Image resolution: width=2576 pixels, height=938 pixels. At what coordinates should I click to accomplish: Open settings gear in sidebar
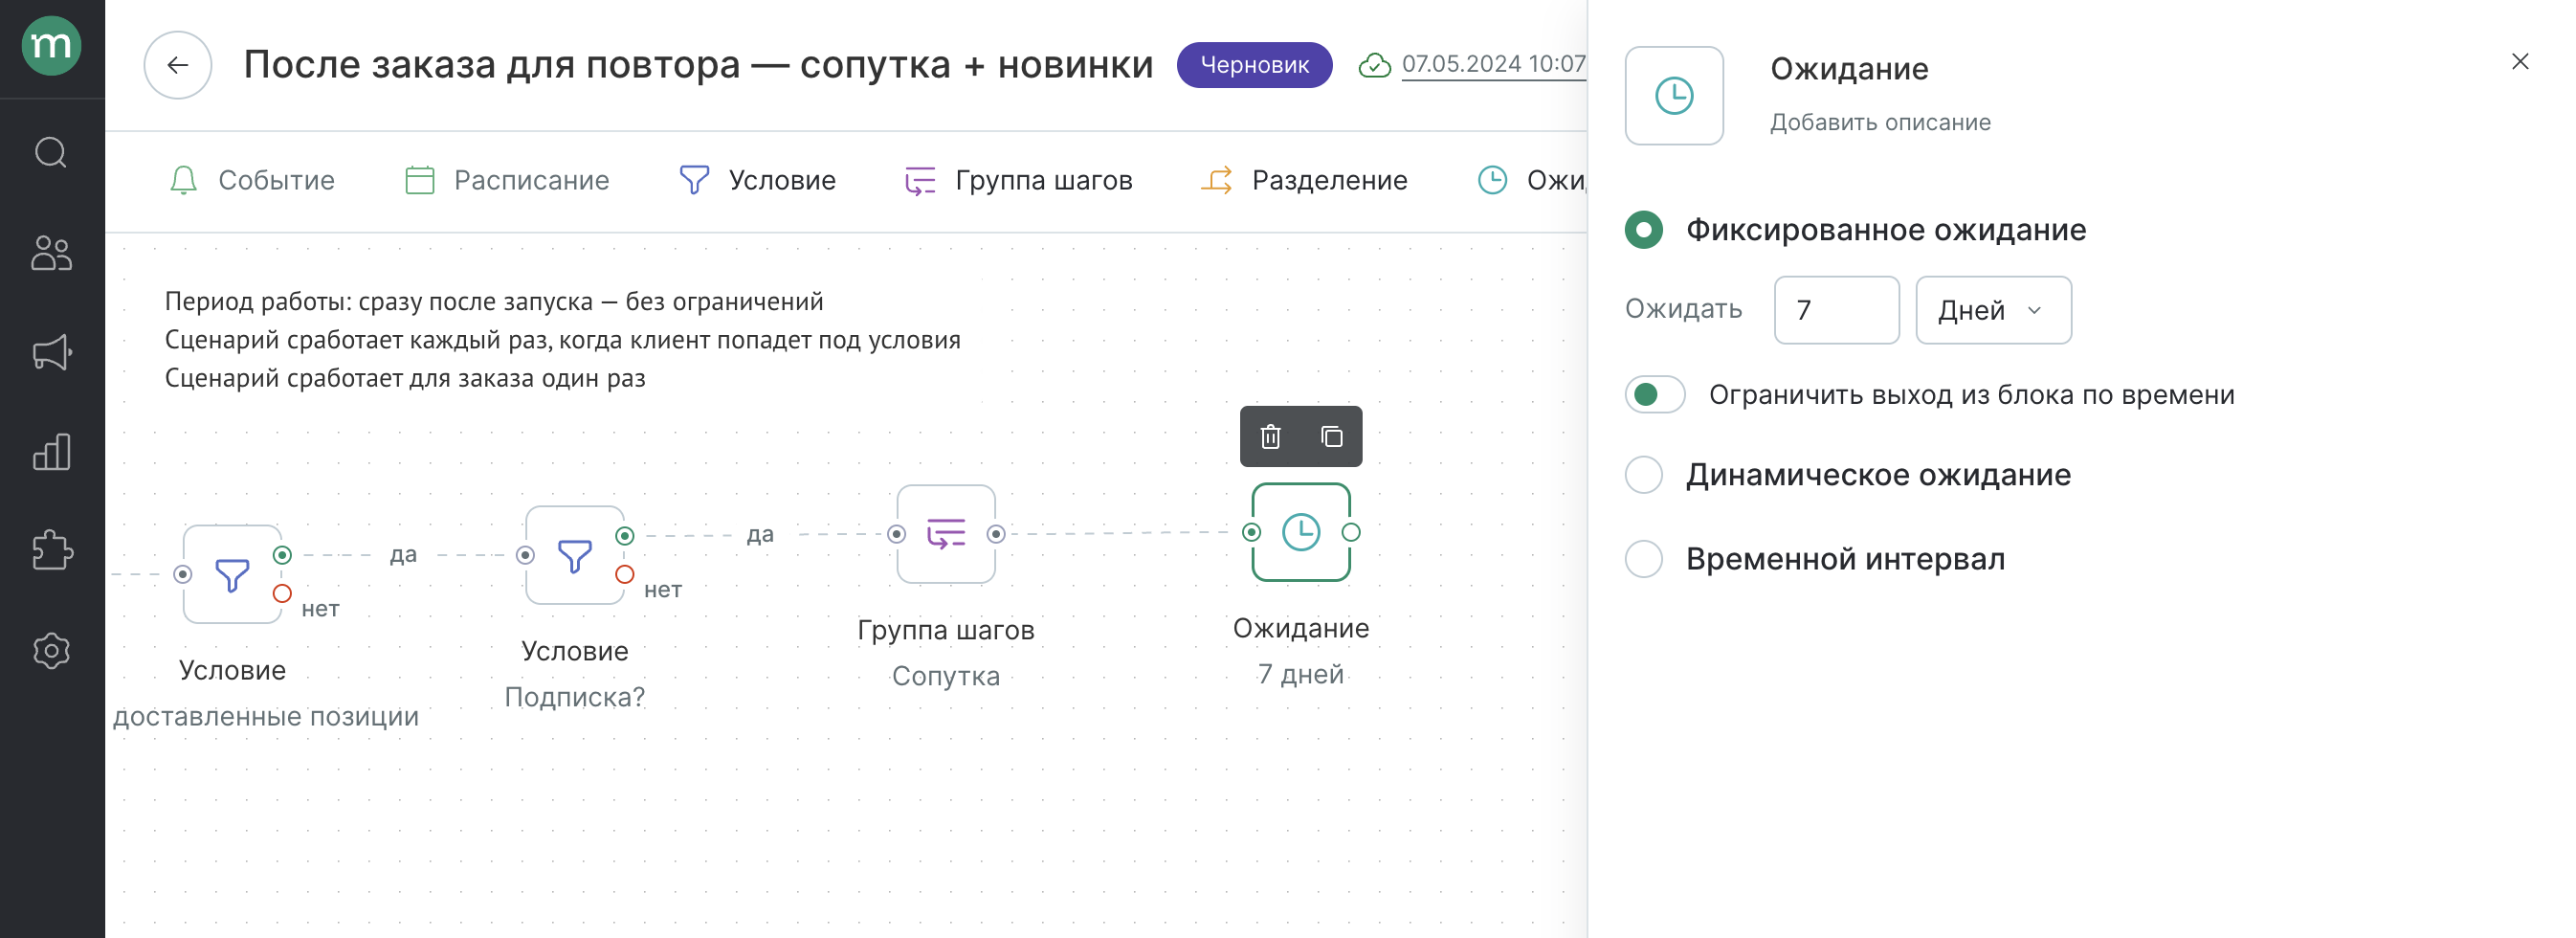click(x=51, y=651)
